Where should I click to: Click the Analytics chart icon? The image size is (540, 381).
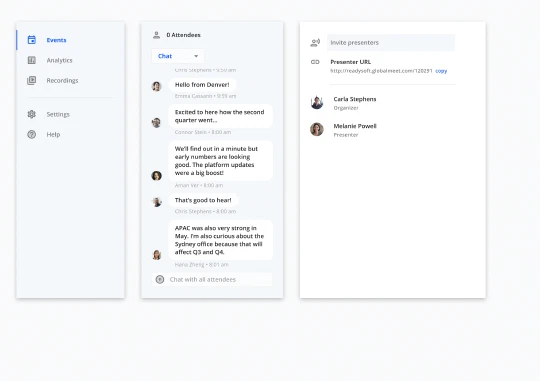point(32,60)
